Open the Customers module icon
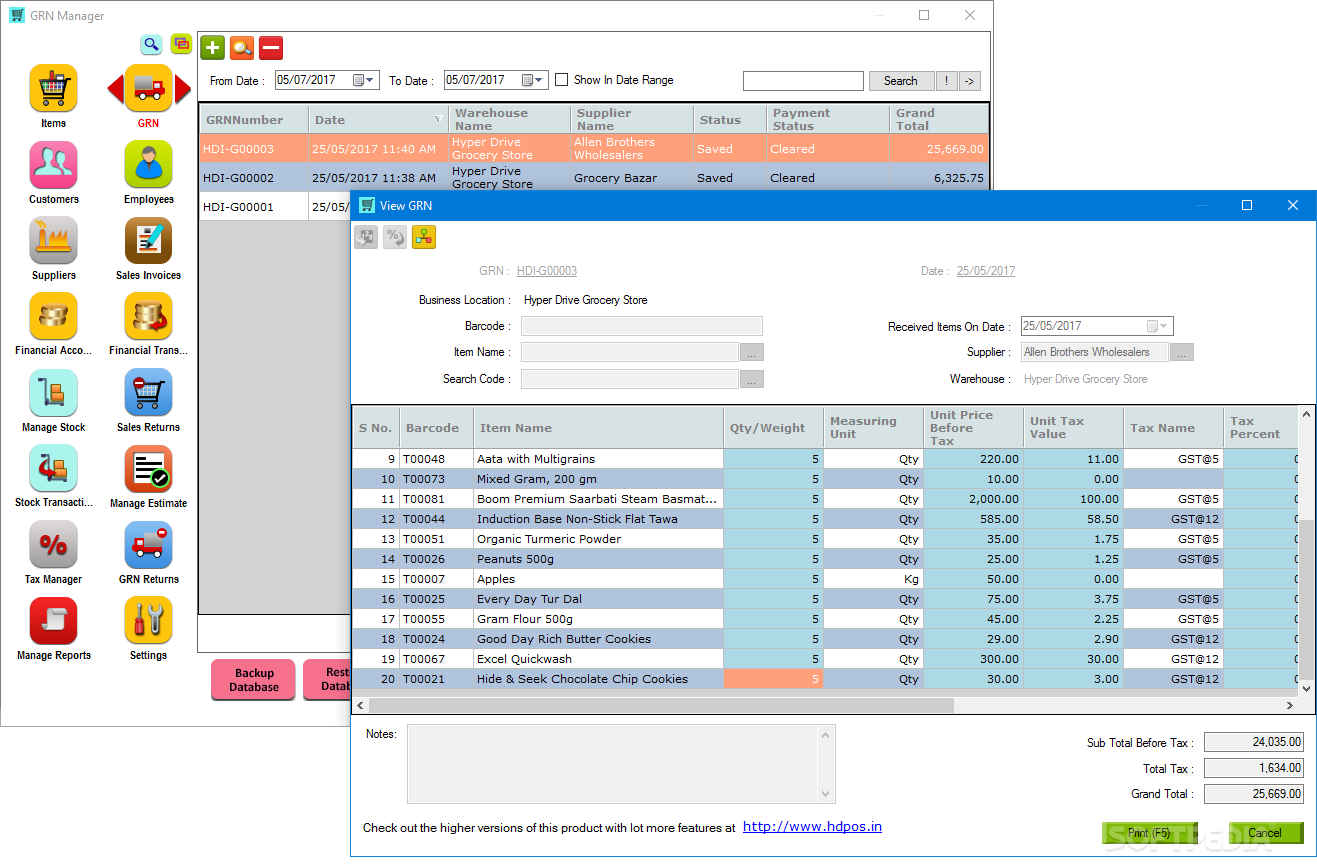Viewport: 1317px width, 865px height. point(54,164)
